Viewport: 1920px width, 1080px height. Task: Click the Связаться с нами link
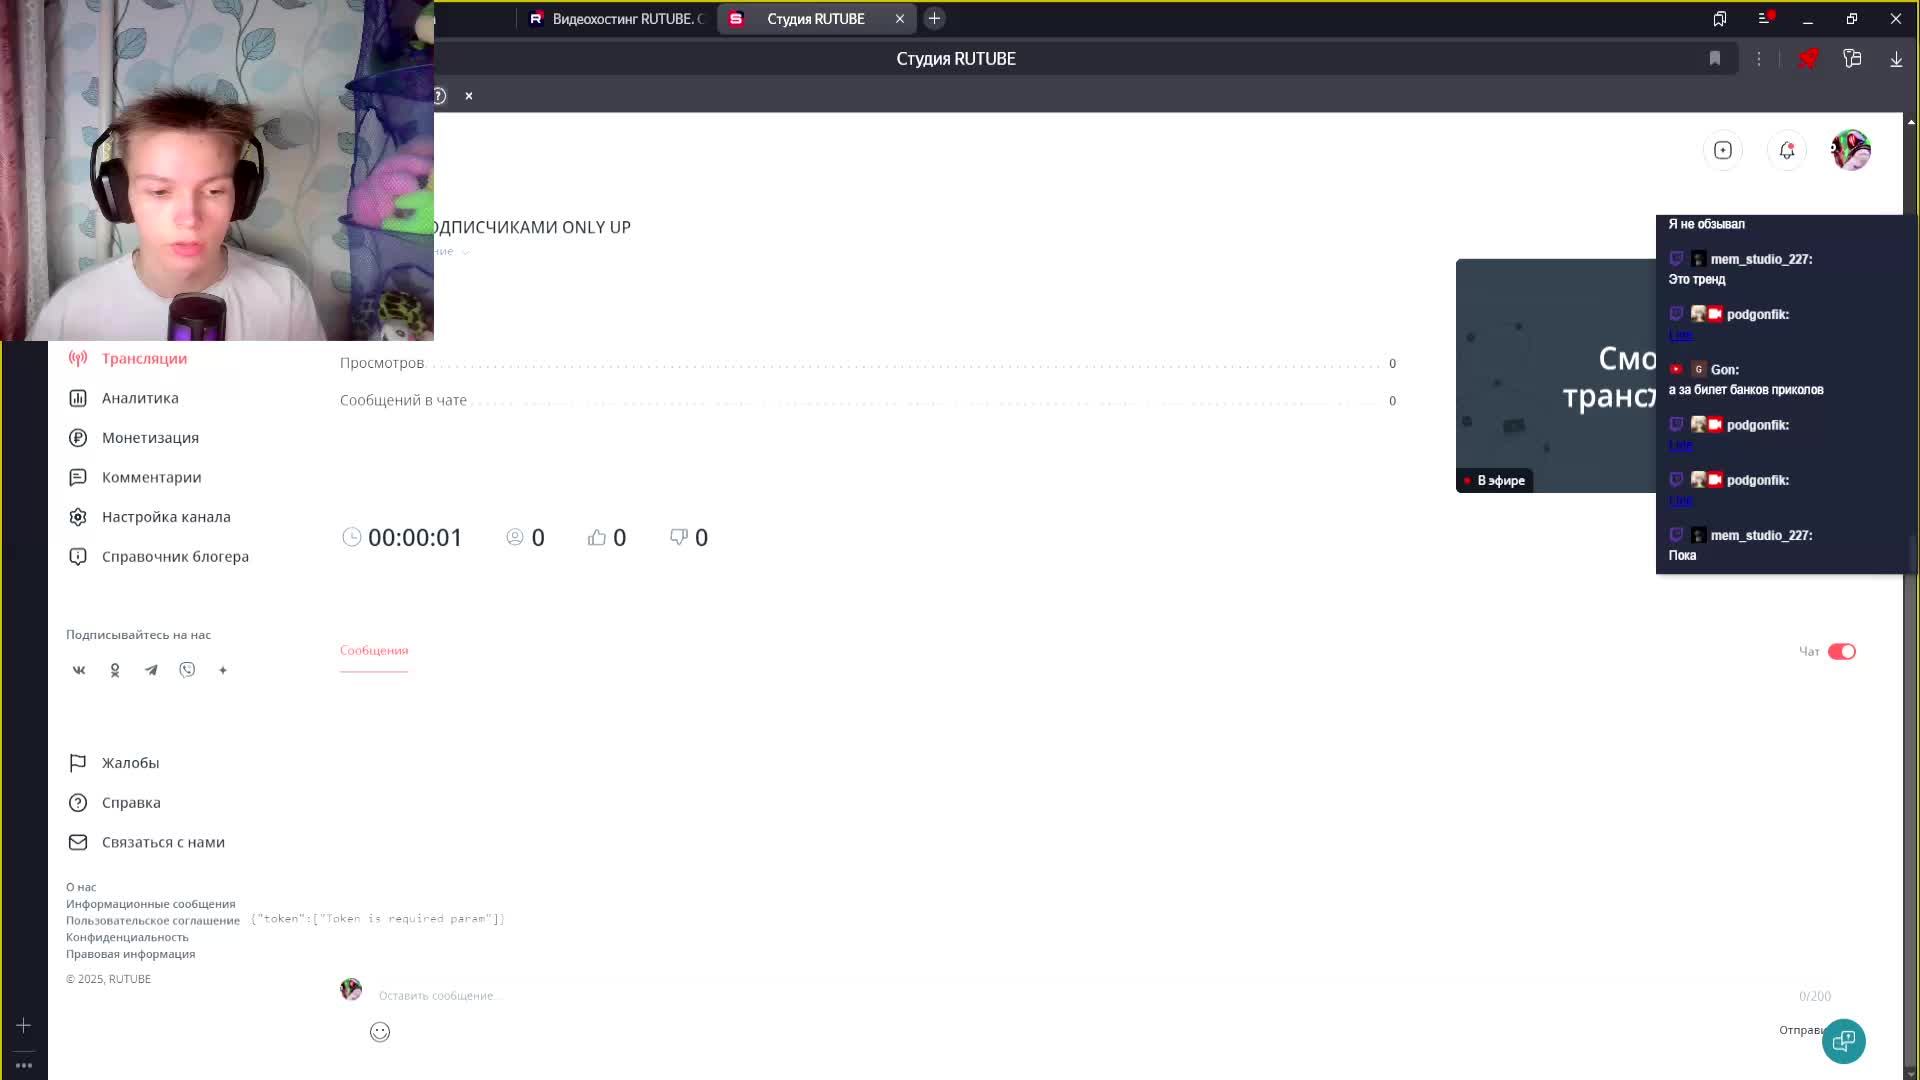point(163,842)
